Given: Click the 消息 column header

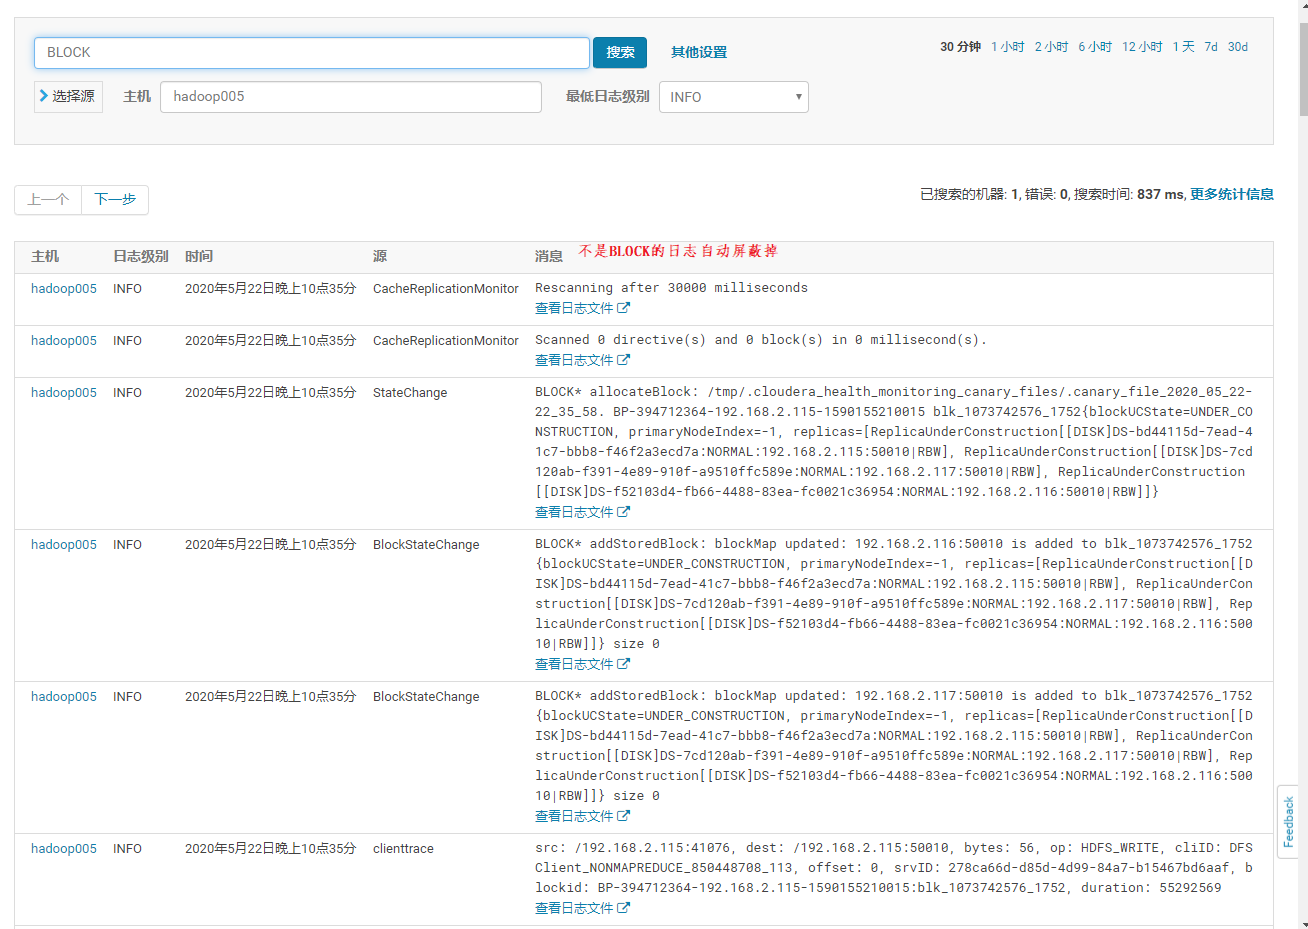Looking at the screenshot, I should coord(549,257).
